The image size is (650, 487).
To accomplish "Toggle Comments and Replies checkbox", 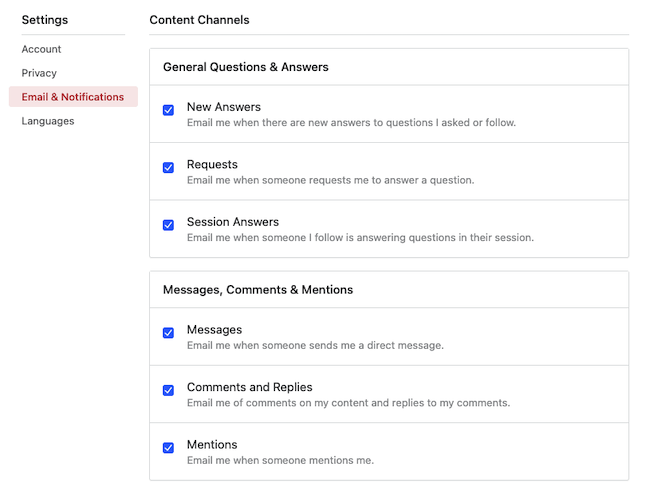I will coord(168,390).
